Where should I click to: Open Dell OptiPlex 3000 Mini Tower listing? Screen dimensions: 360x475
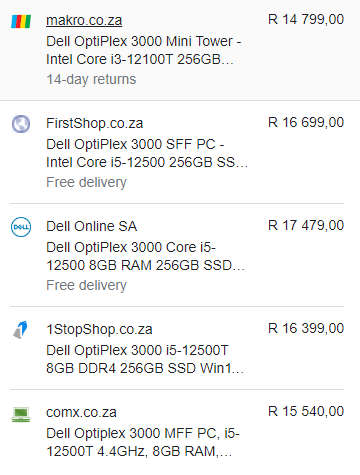[x=144, y=50]
